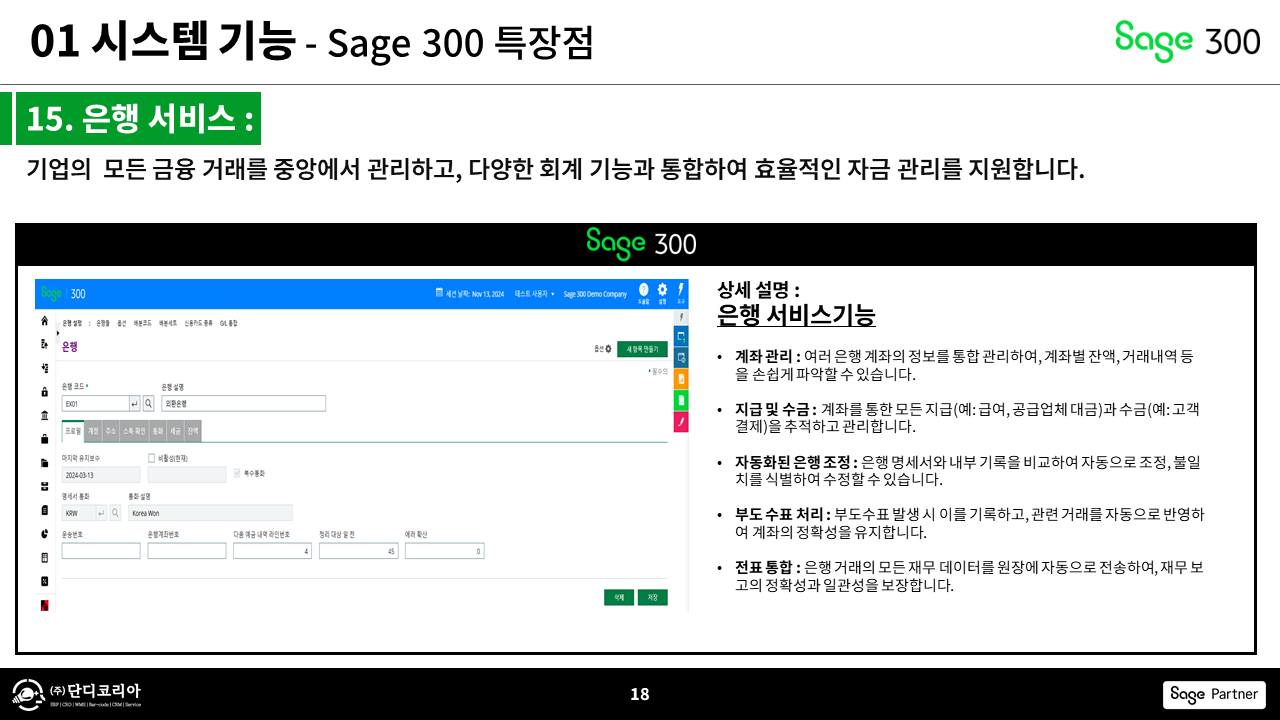Click the go arrow beside KRW field
Screen dimensions: 1280x720
click(x=101, y=513)
